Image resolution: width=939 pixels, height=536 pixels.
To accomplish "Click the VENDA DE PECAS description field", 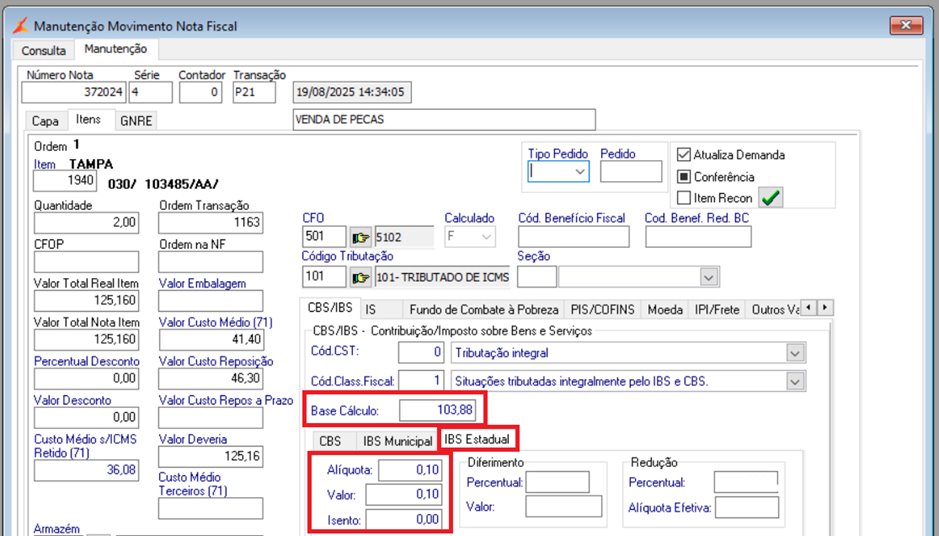I will click(x=444, y=120).
